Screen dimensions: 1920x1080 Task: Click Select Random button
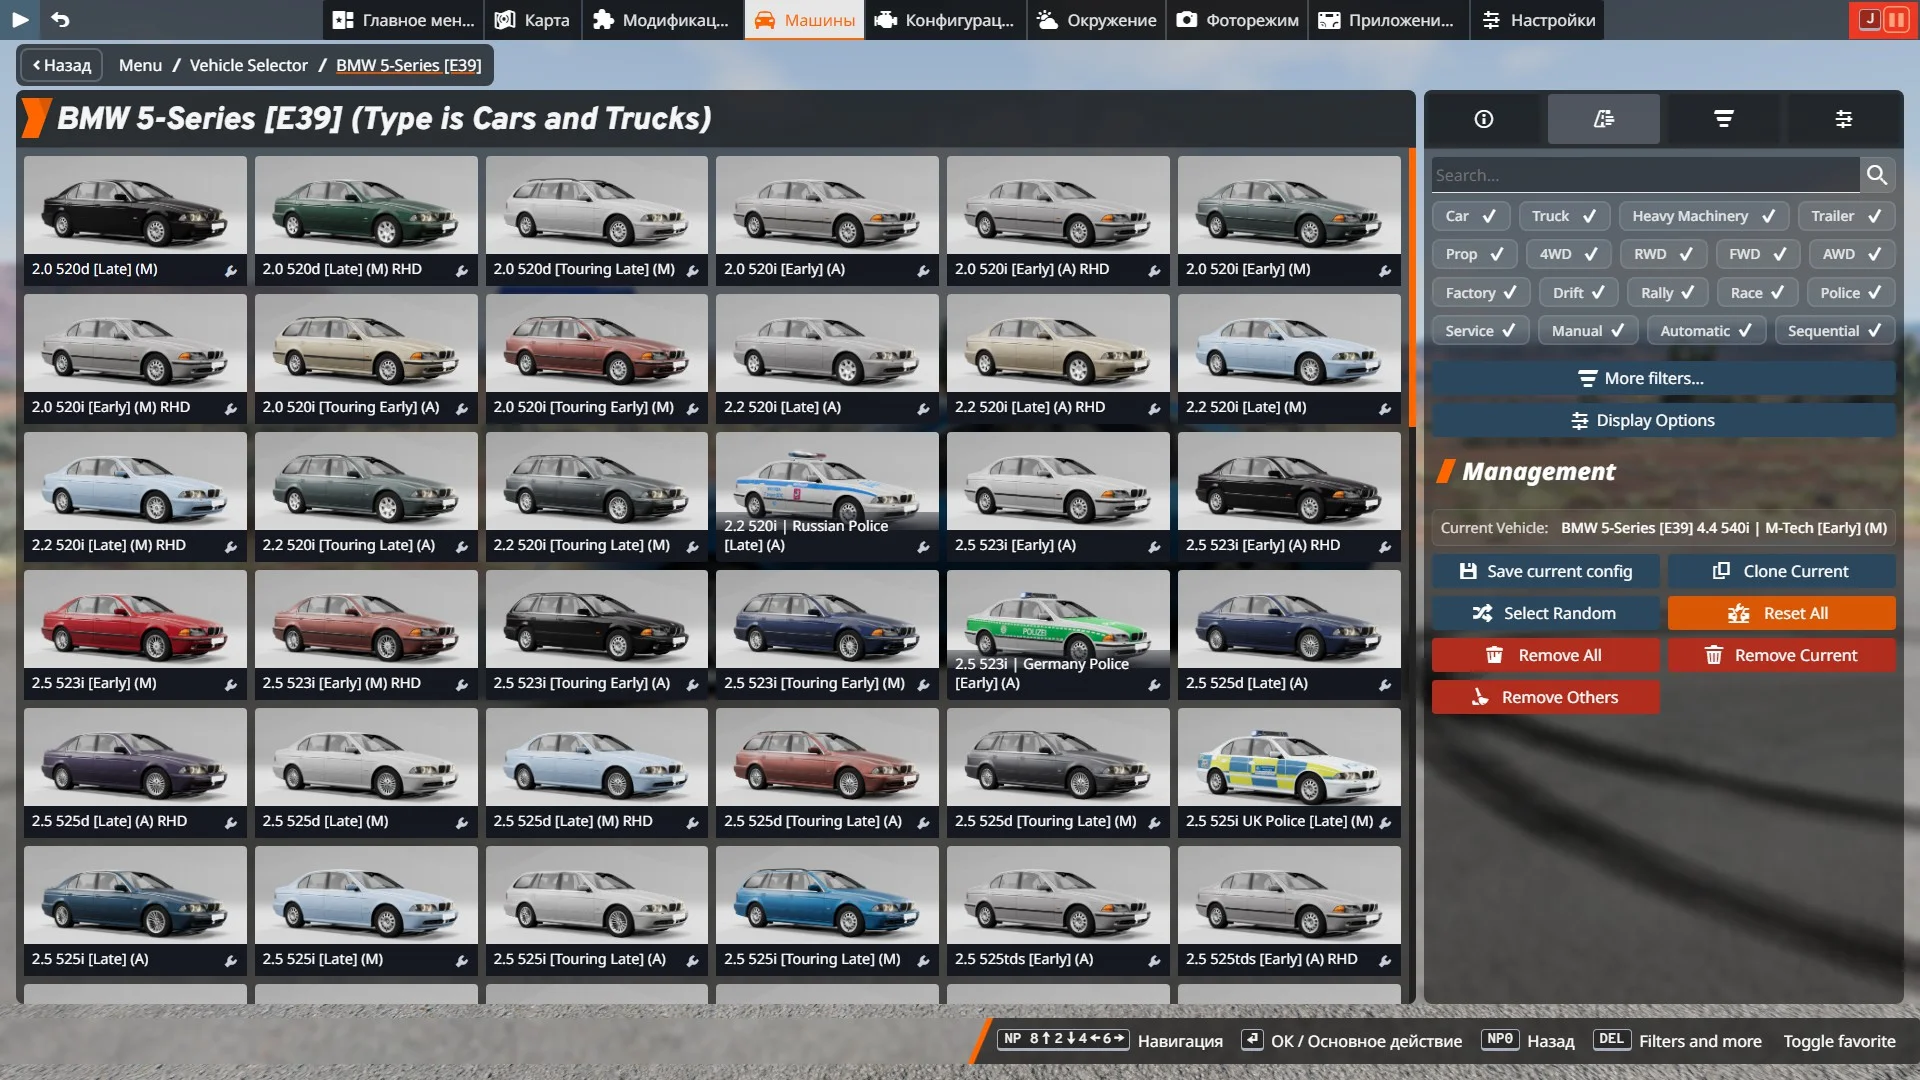pos(1546,613)
